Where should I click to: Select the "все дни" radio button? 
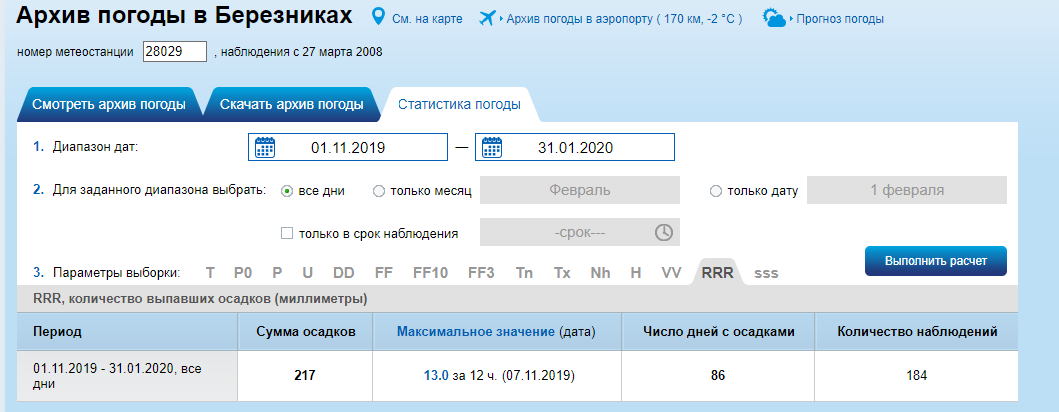287,190
